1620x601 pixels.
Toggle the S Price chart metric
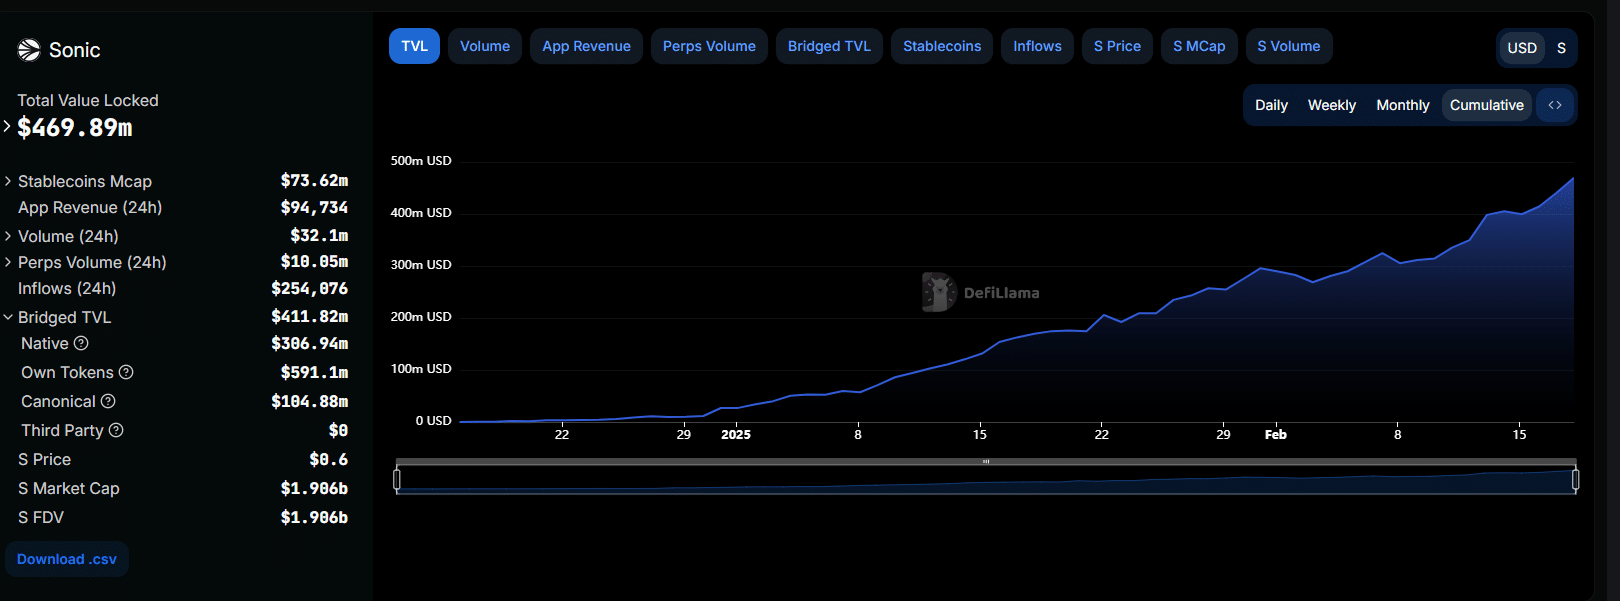(1117, 46)
